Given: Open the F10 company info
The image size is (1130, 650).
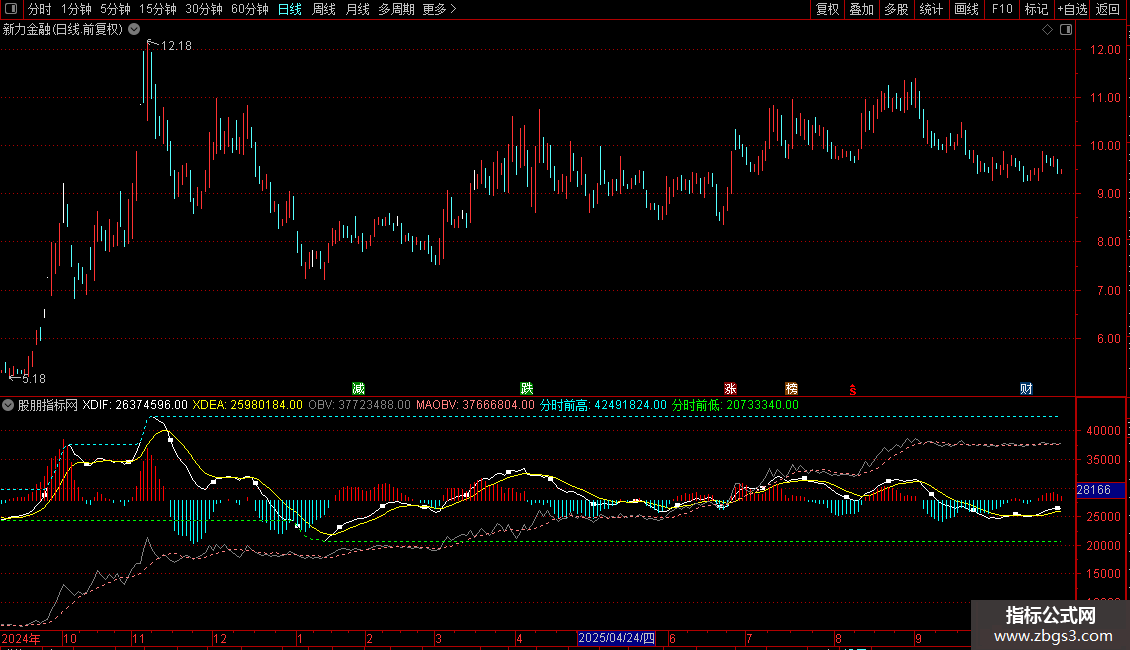Looking at the screenshot, I should (1002, 9).
